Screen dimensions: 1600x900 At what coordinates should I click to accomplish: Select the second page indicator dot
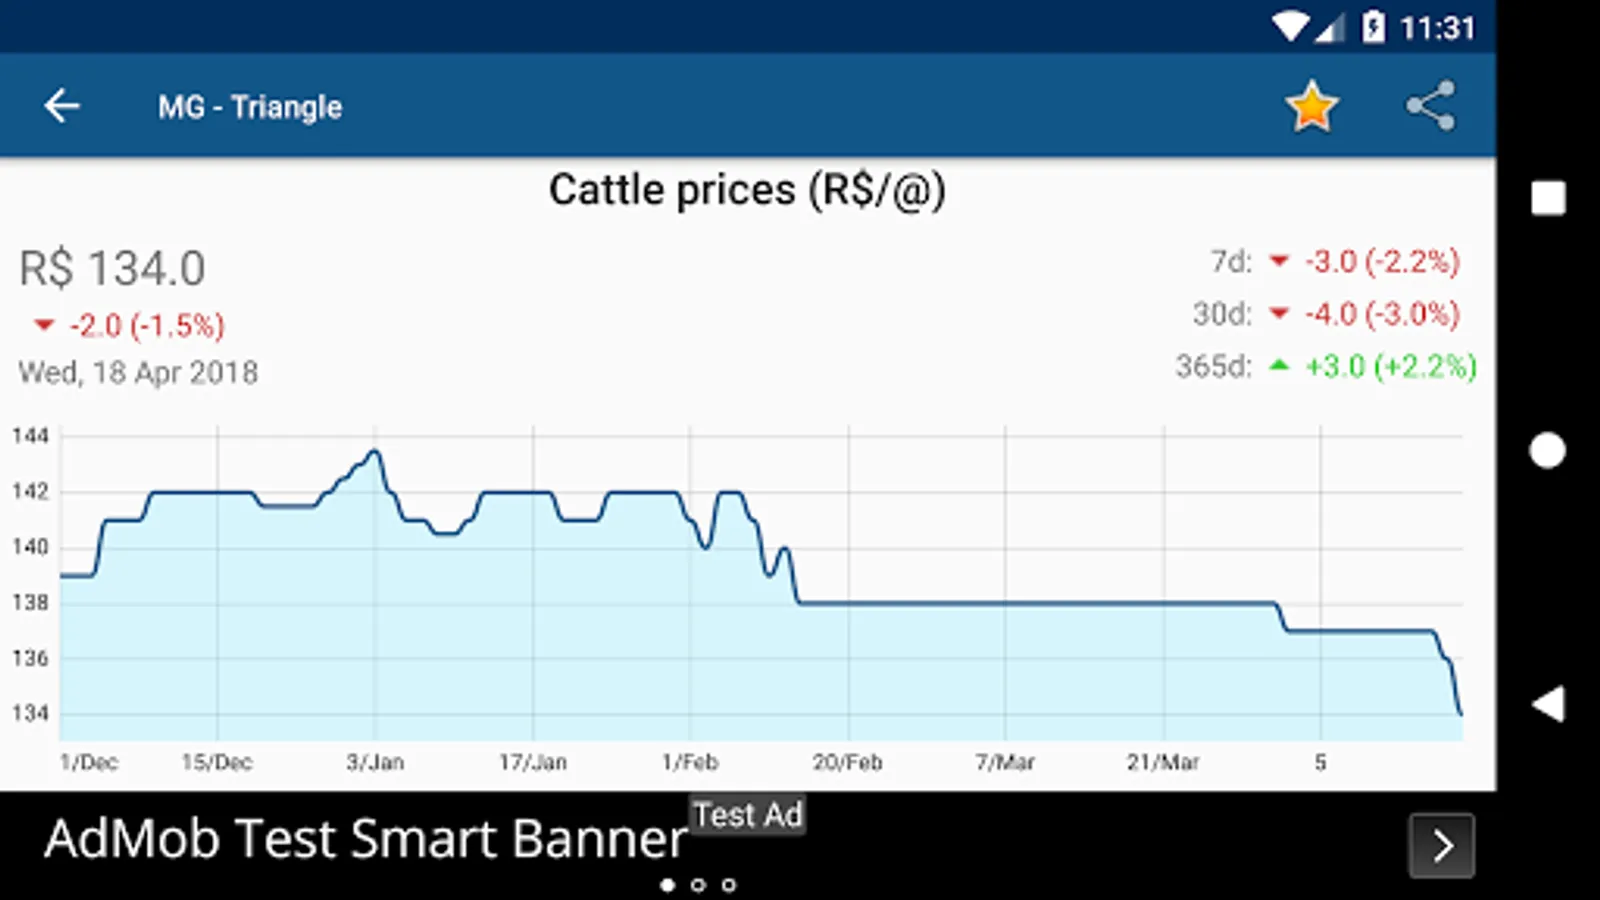[x=698, y=885]
